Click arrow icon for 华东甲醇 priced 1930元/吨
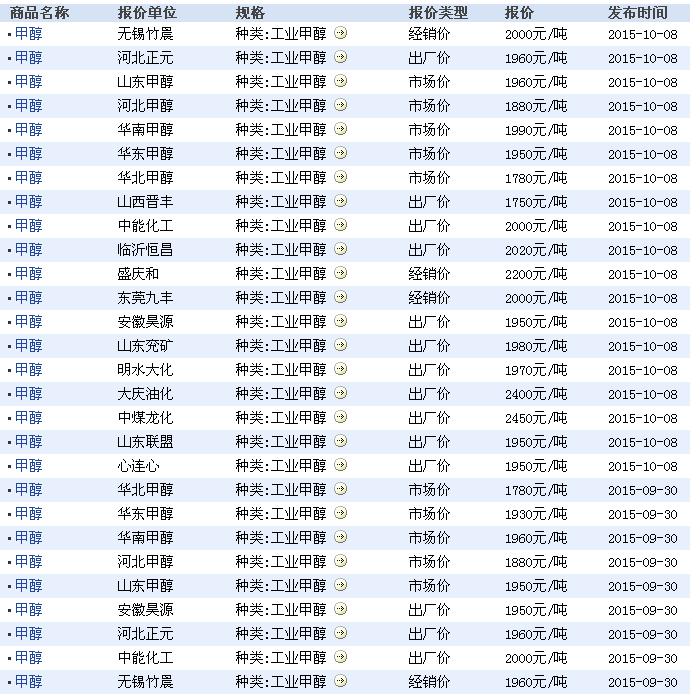The width and height of the screenshot is (694, 695). [x=340, y=513]
